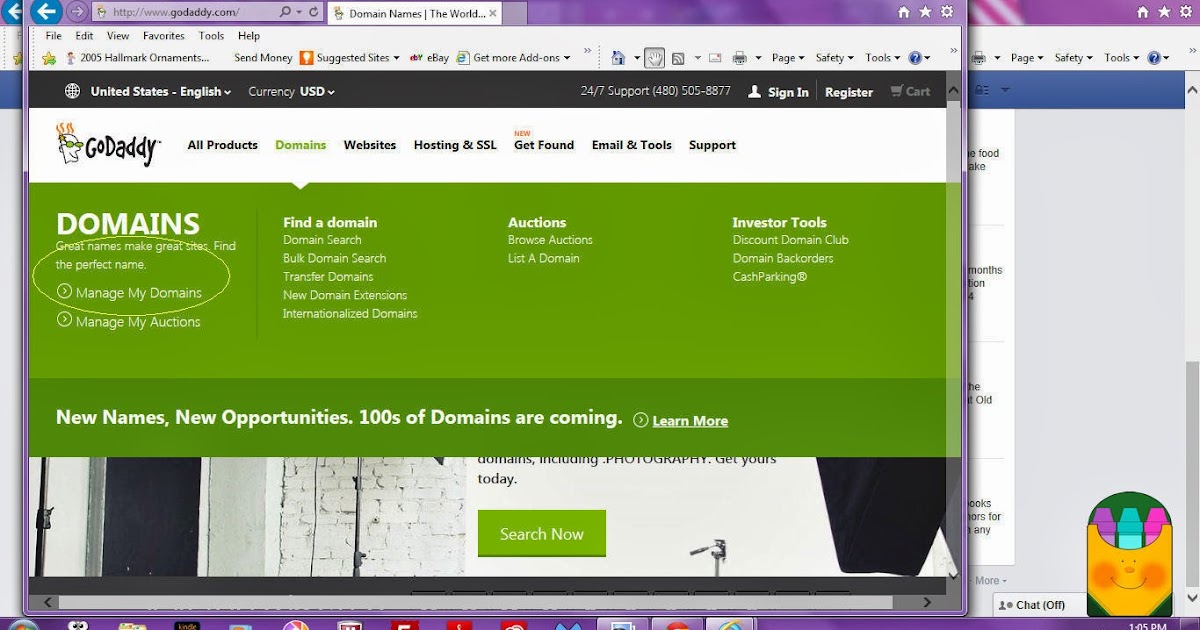Click the CashParking link
The height and width of the screenshot is (630, 1200).
point(769,277)
